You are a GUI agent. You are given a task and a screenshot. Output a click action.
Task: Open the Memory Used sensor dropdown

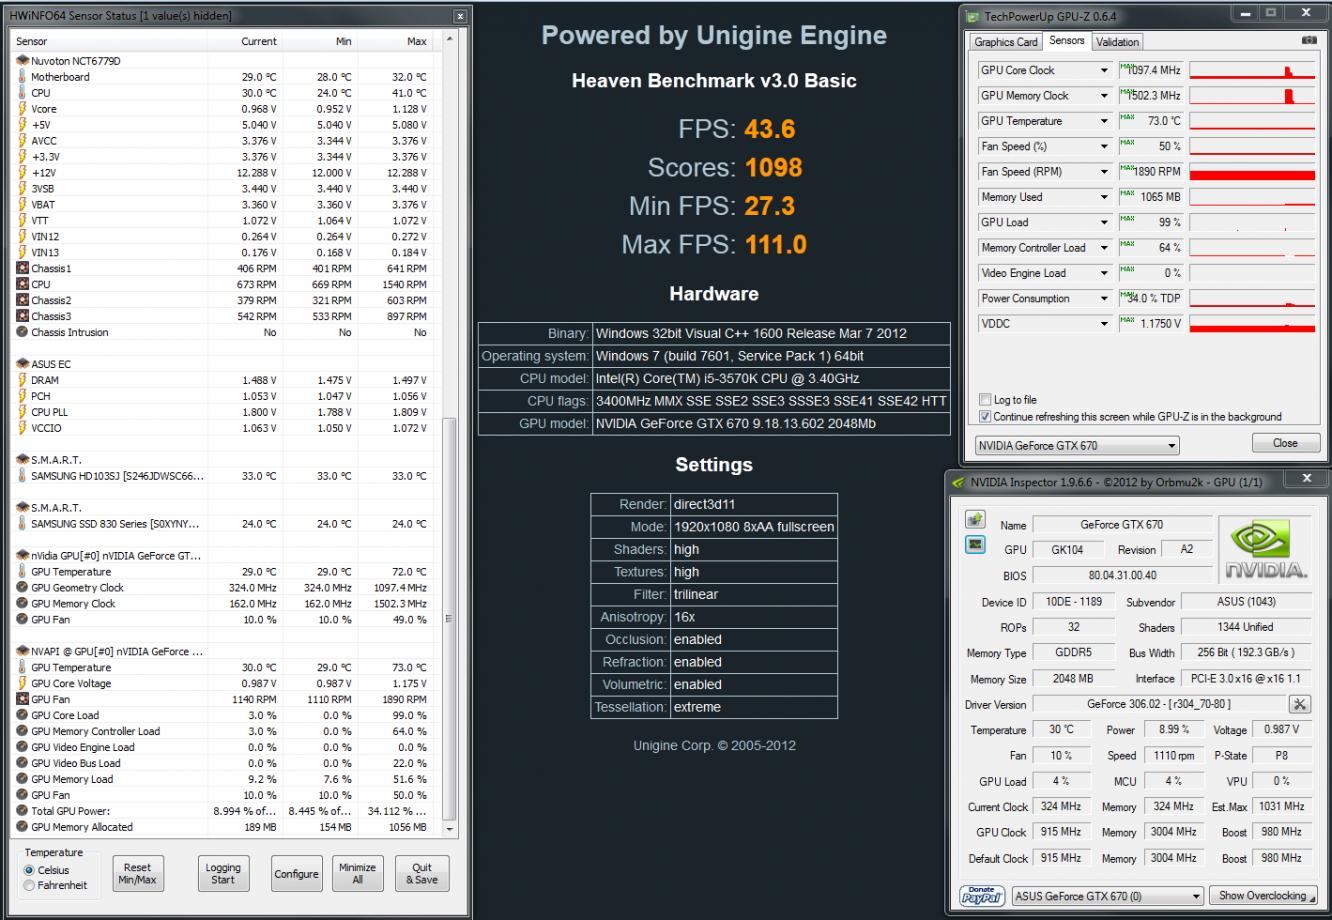coord(1105,198)
